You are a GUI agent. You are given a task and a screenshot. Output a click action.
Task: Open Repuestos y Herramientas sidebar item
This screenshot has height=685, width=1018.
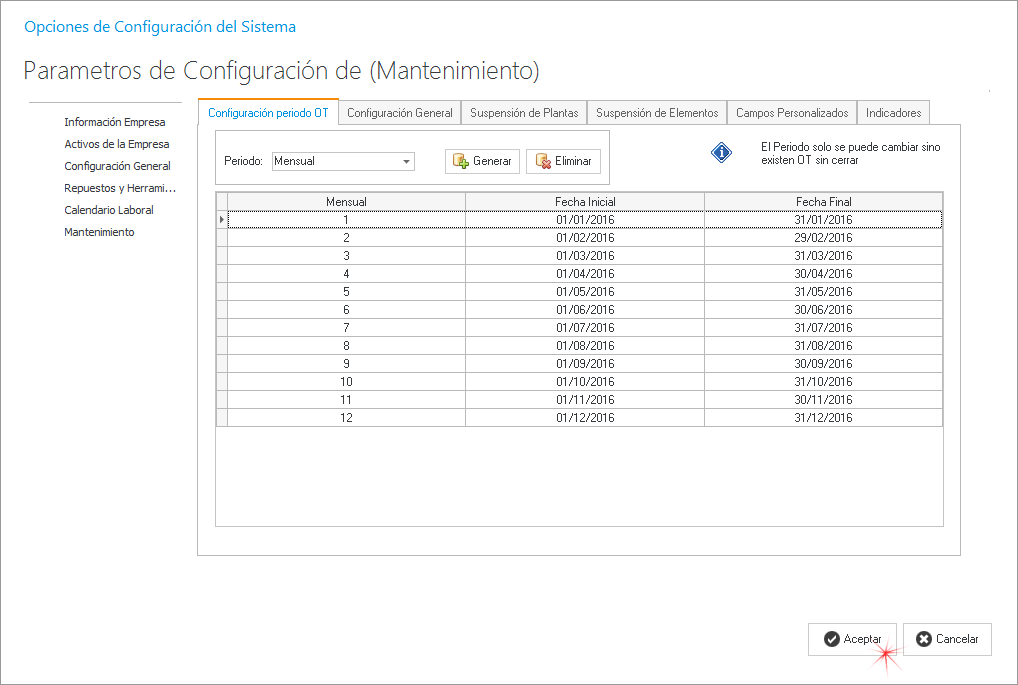point(120,188)
